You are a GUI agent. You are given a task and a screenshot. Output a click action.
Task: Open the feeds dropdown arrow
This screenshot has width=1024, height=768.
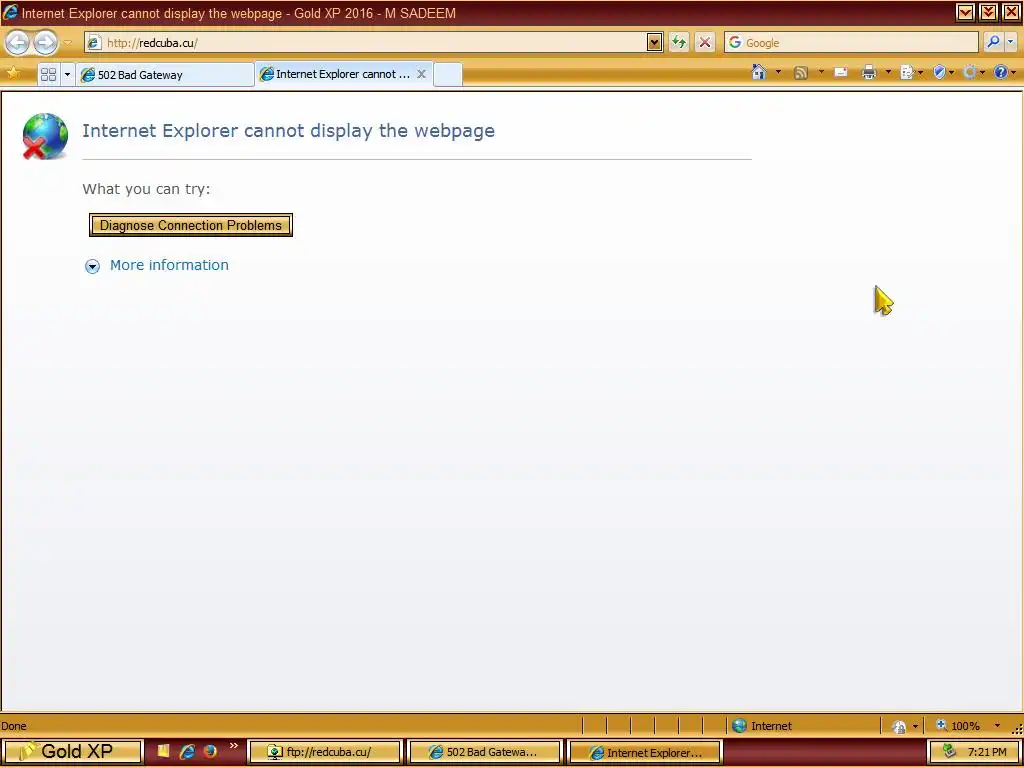821,72
